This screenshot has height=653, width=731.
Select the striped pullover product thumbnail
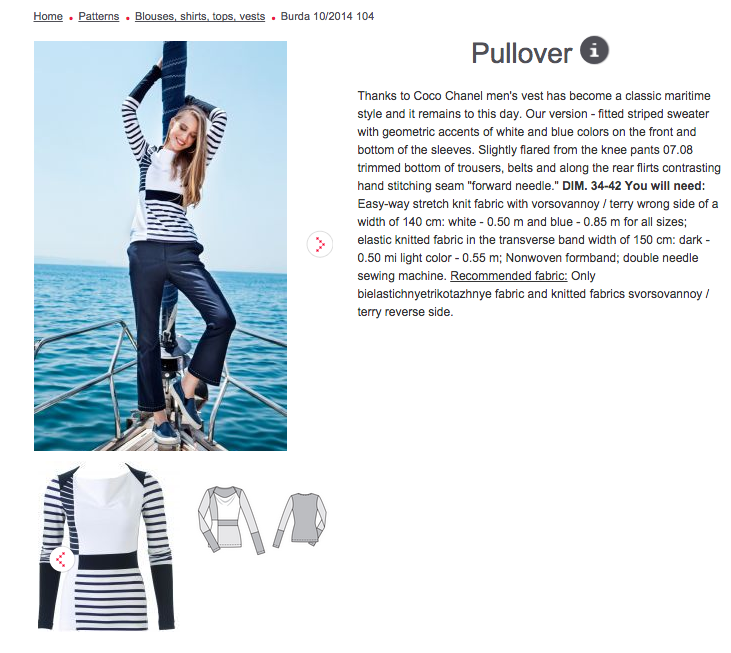point(106,547)
